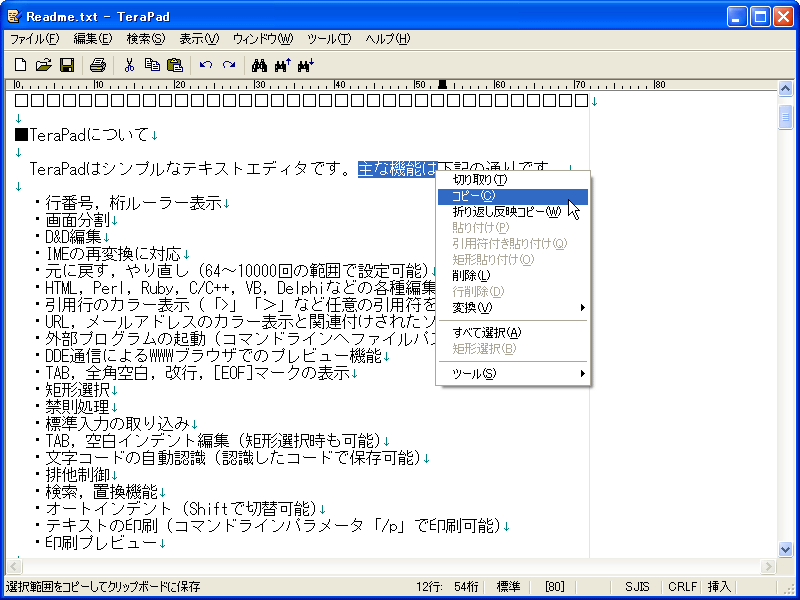The width and height of the screenshot is (800, 600).
Task: Print the document via the printer icon
Action: pos(97,65)
